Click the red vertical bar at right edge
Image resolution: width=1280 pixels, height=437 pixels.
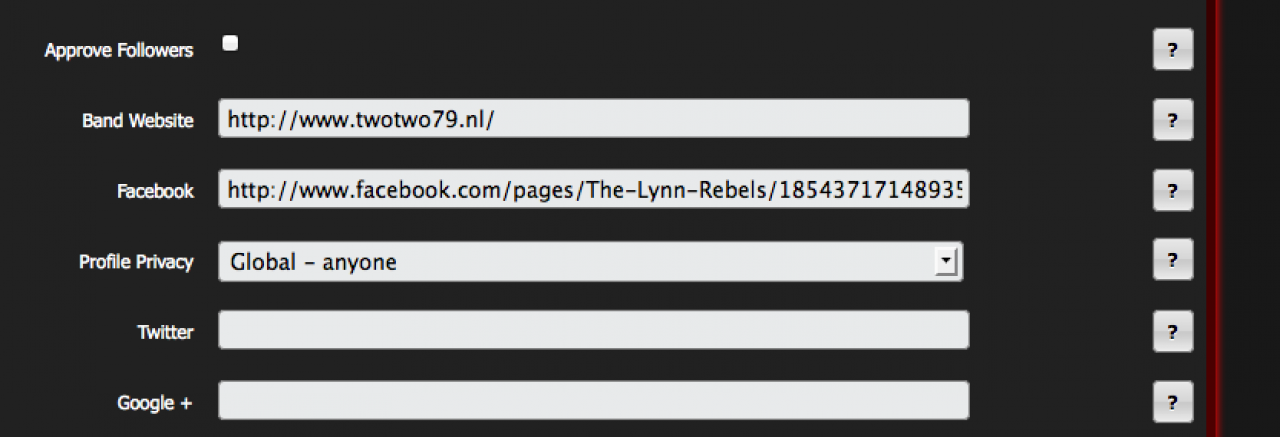(x=1213, y=218)
